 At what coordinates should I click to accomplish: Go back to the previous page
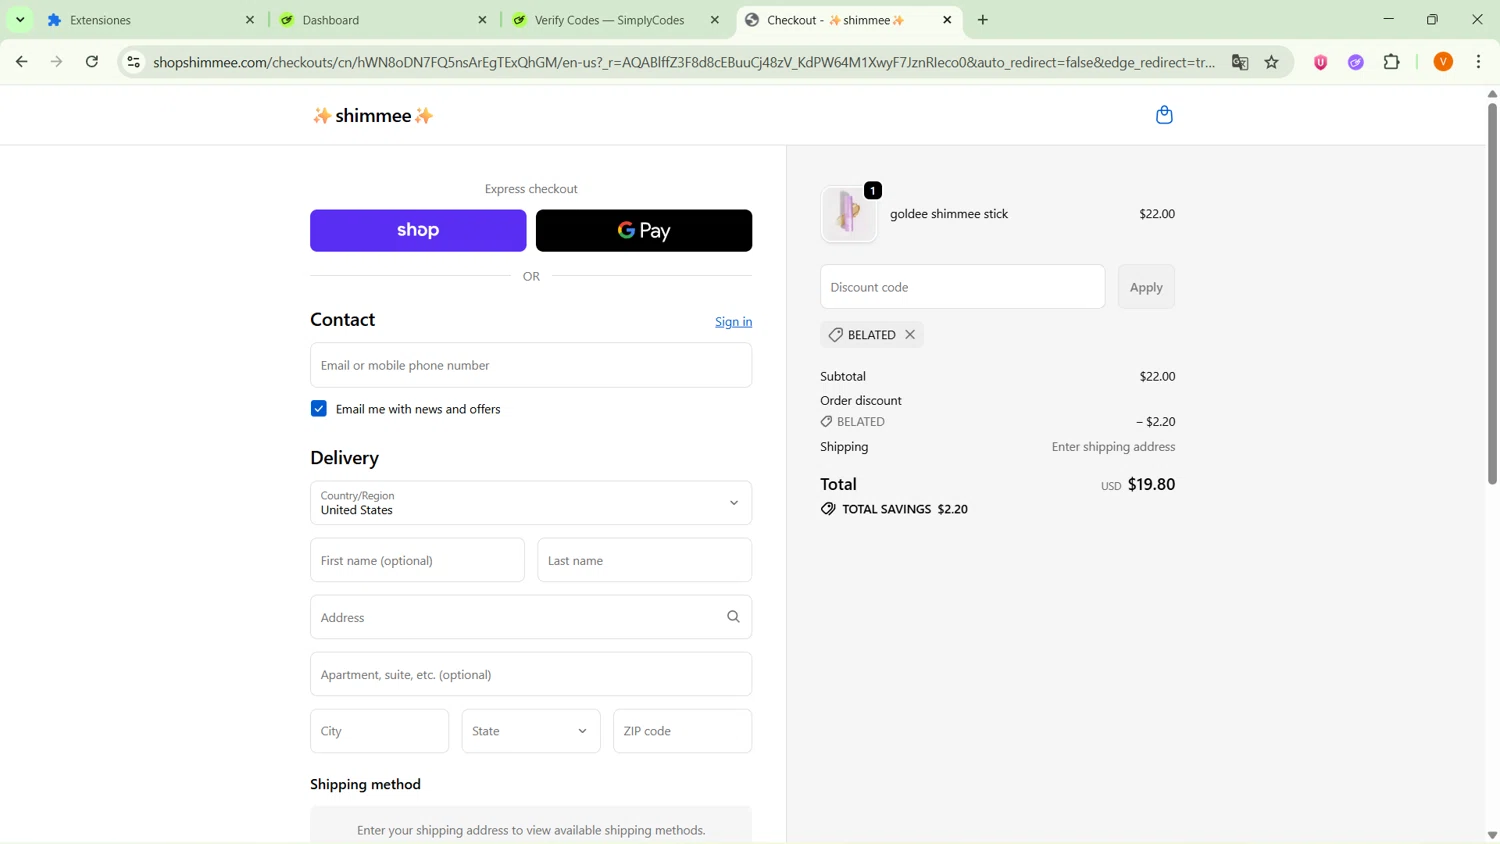tap(21, 62)
